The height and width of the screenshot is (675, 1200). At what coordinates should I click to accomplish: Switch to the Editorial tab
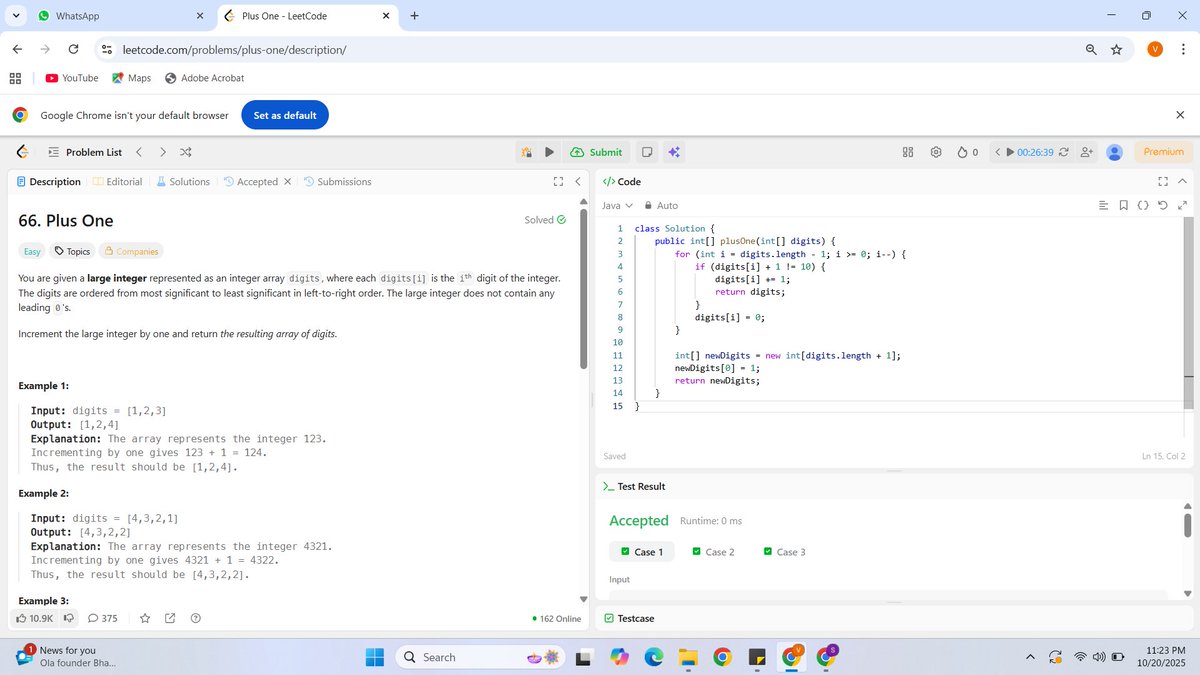coord(117,182)
